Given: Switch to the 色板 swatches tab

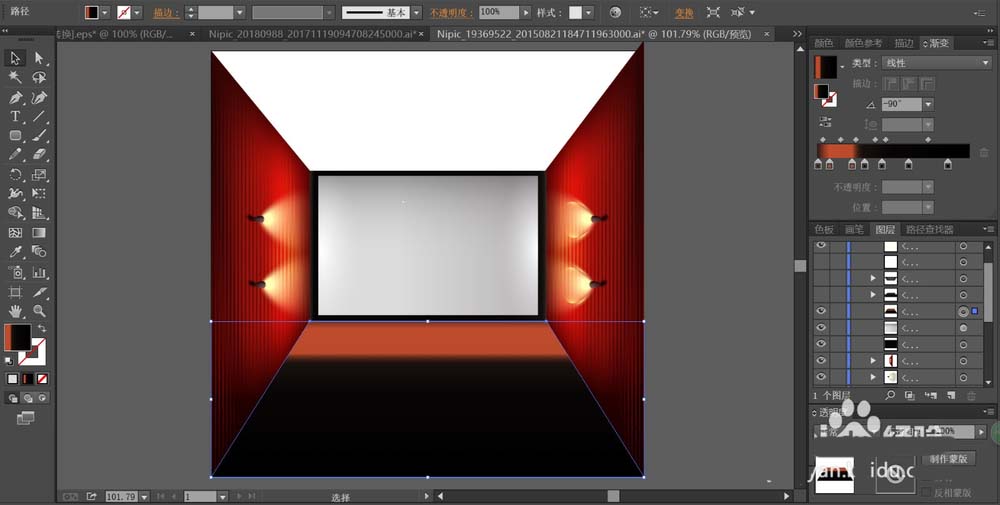Looking at the screenshot, I should click(x=824, y=230).
